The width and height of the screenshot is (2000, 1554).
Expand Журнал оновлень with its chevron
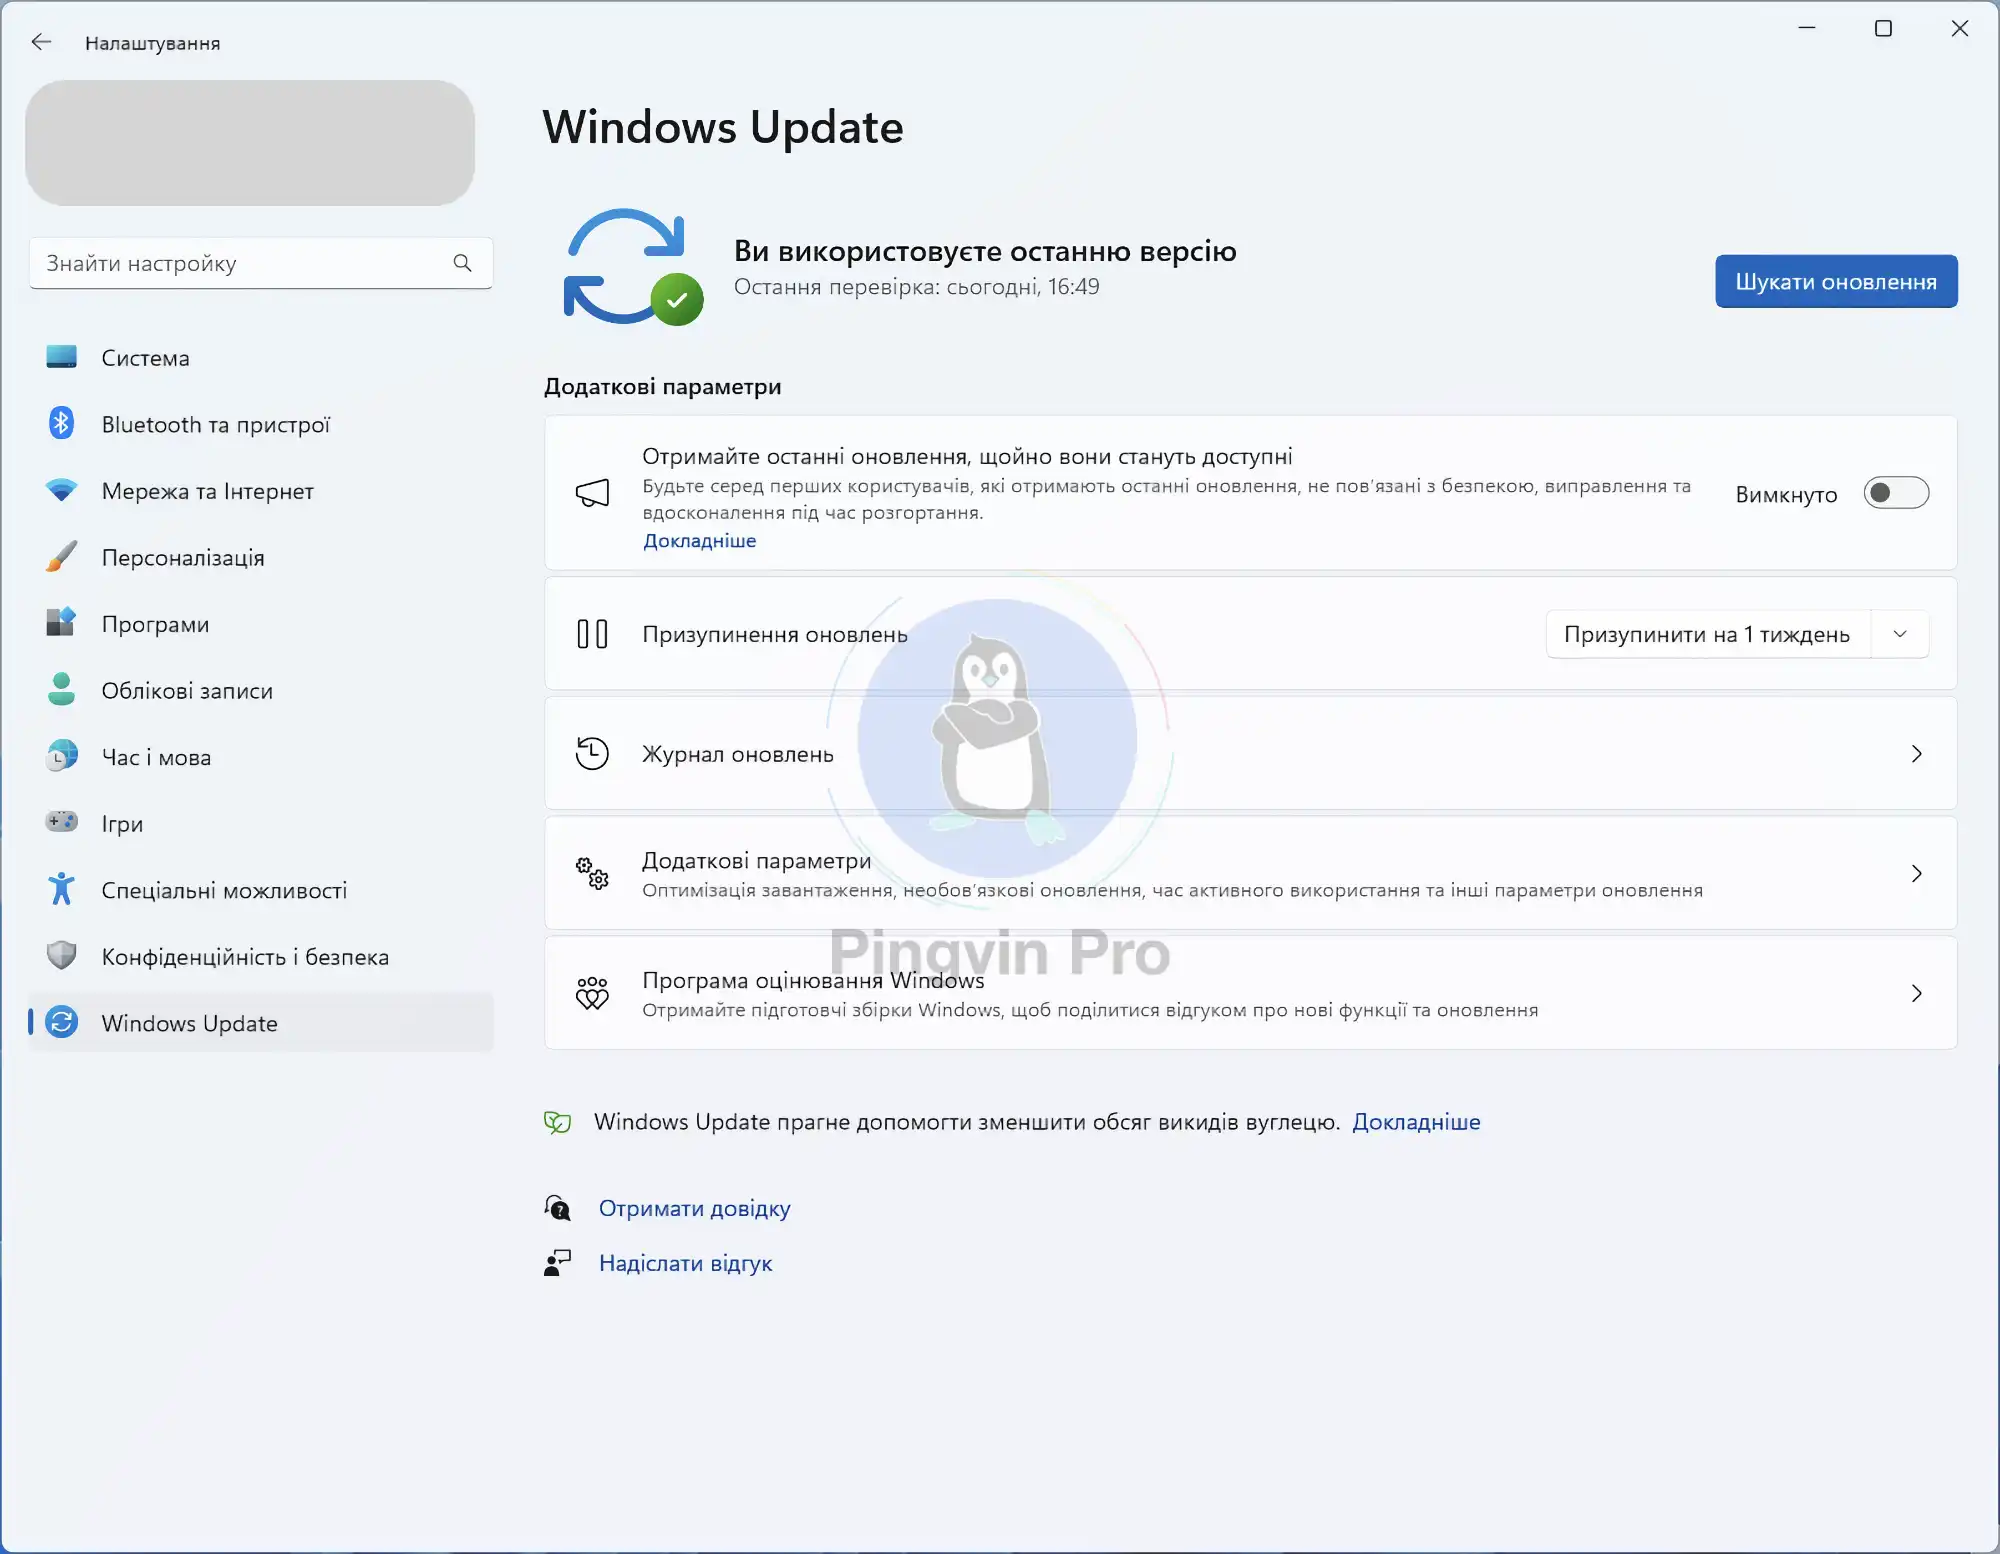tap(1916, 754)
